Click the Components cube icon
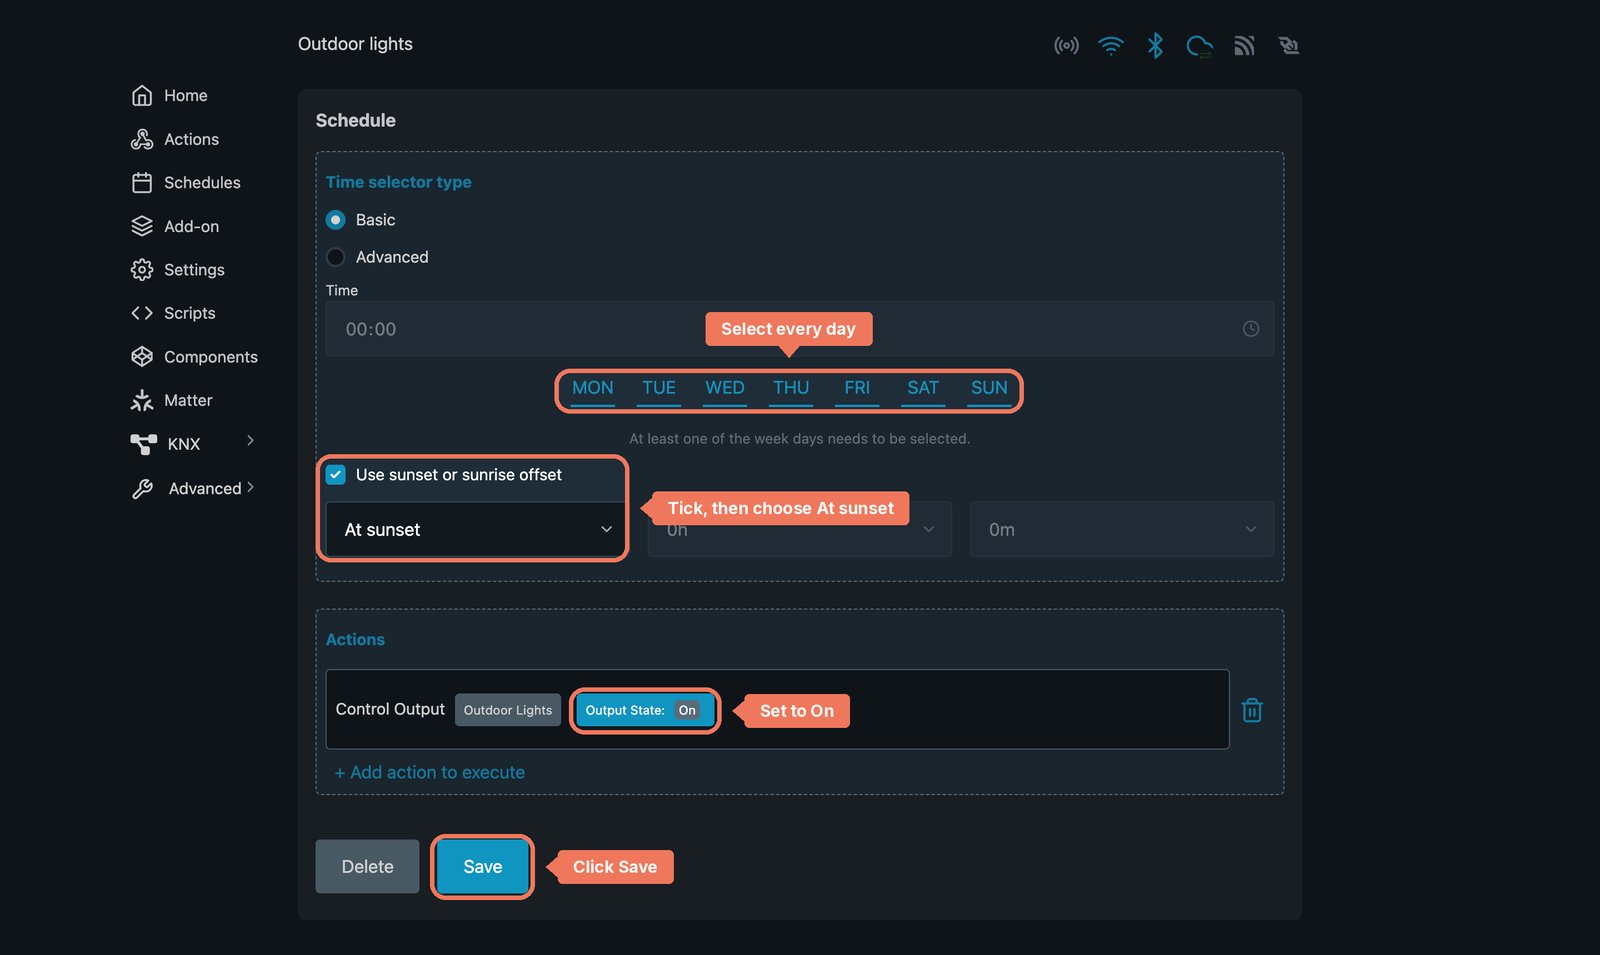The height and width of the screenshot is (955, 1600). tap(142, 356)
